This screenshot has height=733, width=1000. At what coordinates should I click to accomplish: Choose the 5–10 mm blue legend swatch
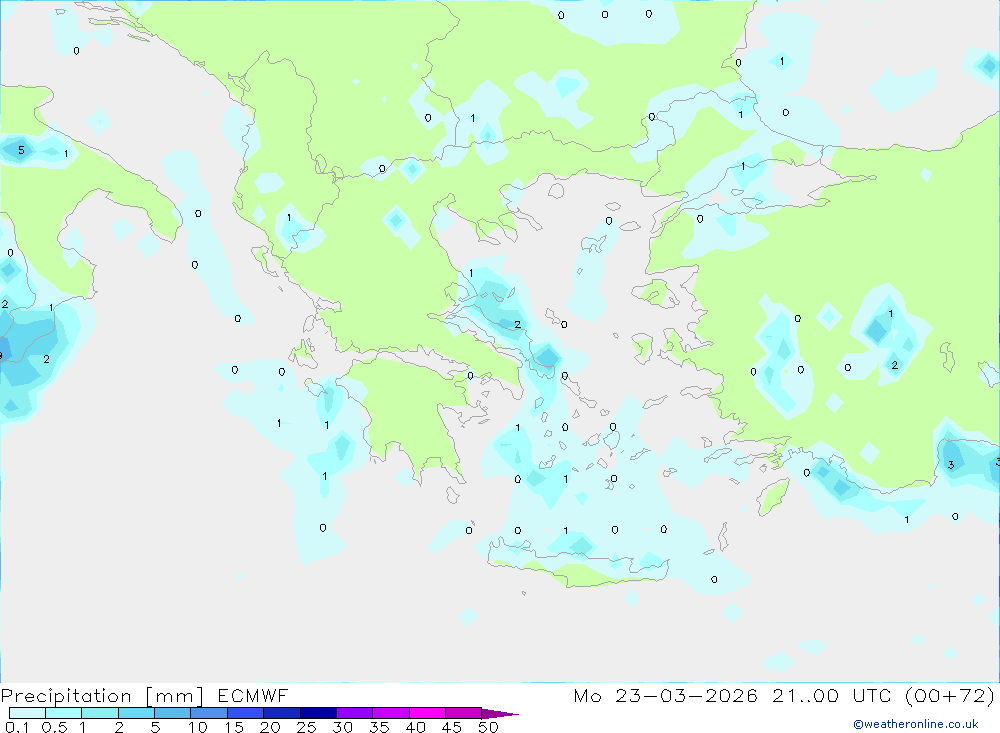(x=173, y=713)
